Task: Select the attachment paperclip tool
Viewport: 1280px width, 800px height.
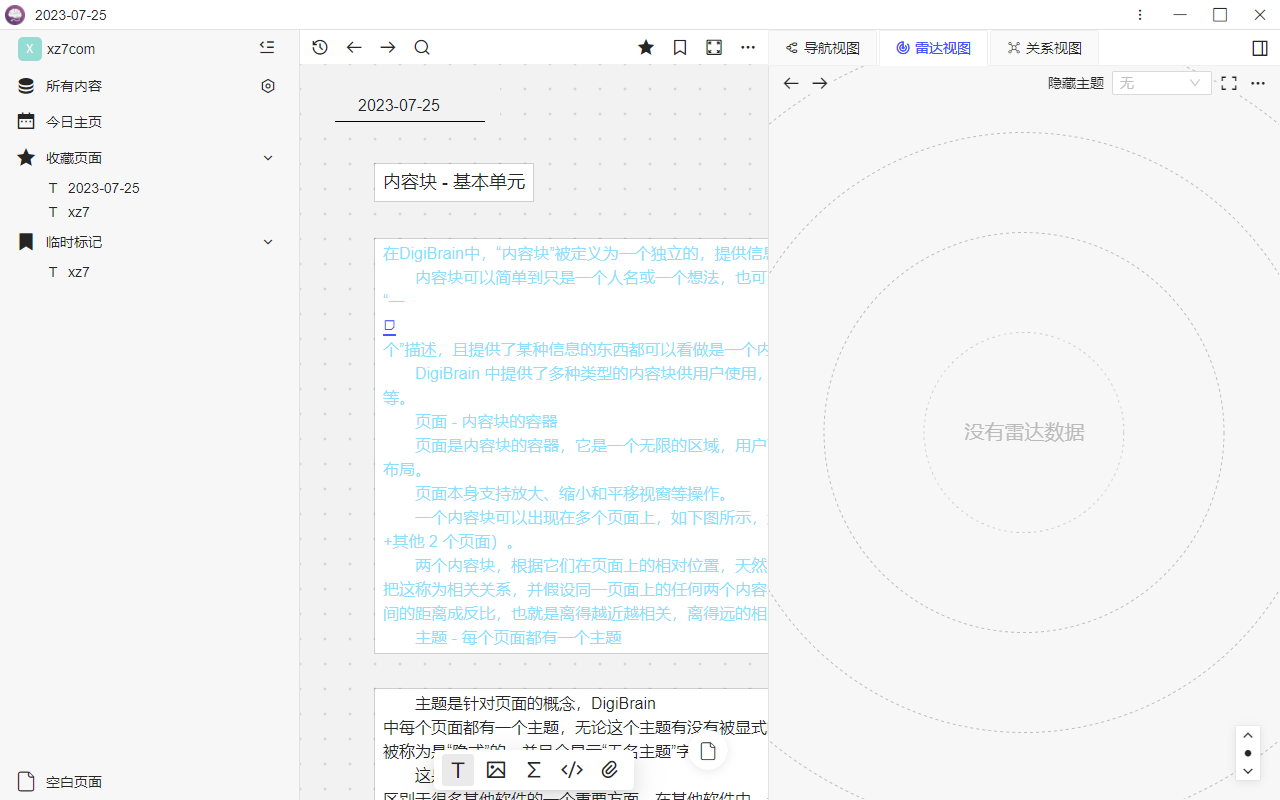Action: coord(610,770)
